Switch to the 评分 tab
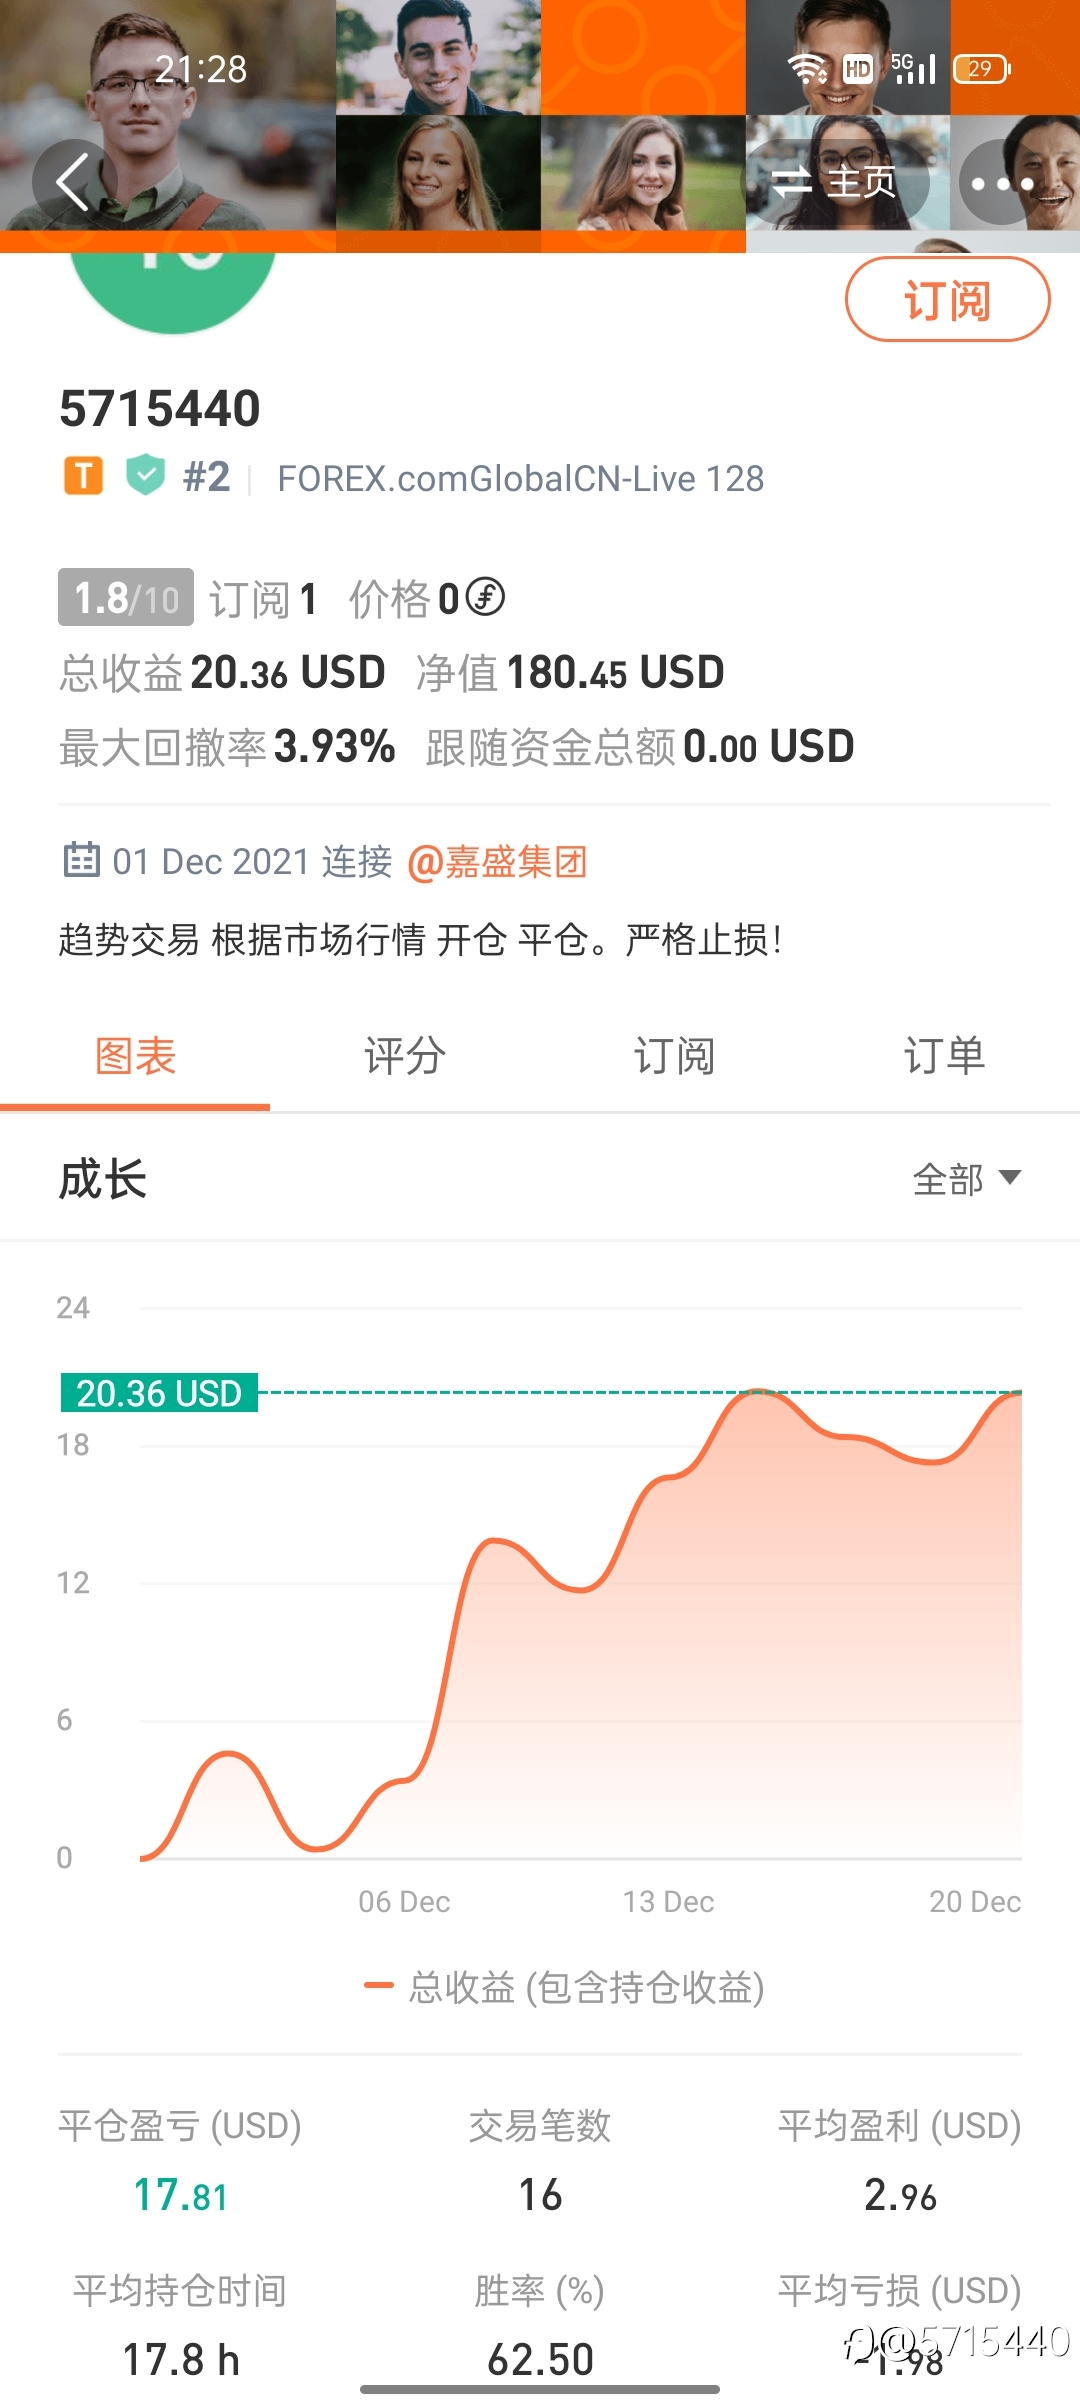 click(x=405, y=1056)
